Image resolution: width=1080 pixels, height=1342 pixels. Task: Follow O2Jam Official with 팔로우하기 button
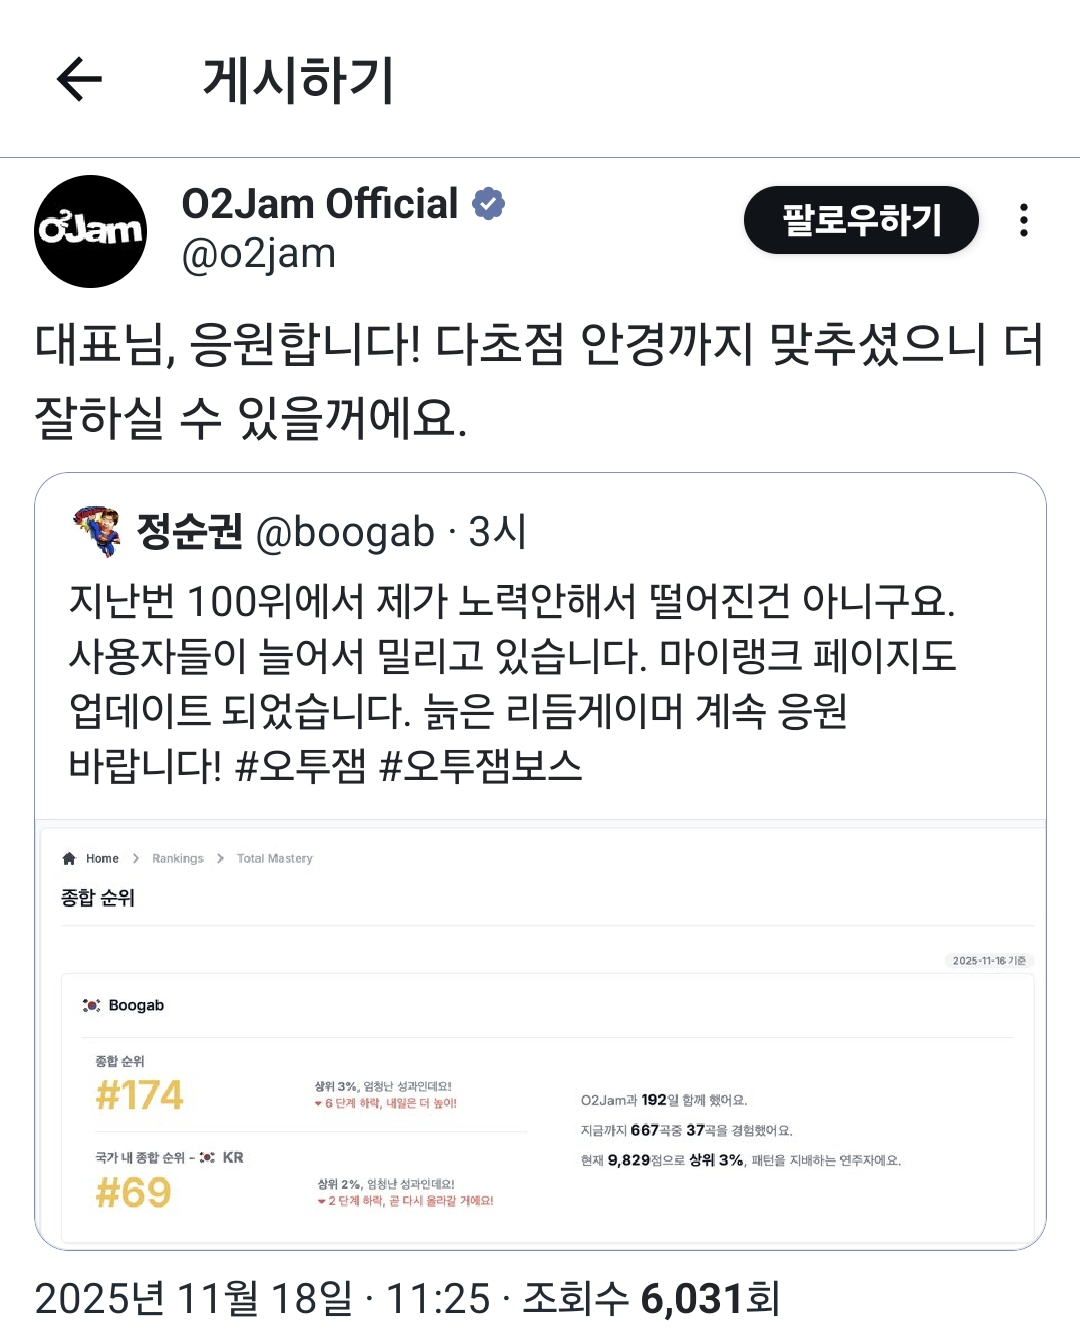pos(861,220)
